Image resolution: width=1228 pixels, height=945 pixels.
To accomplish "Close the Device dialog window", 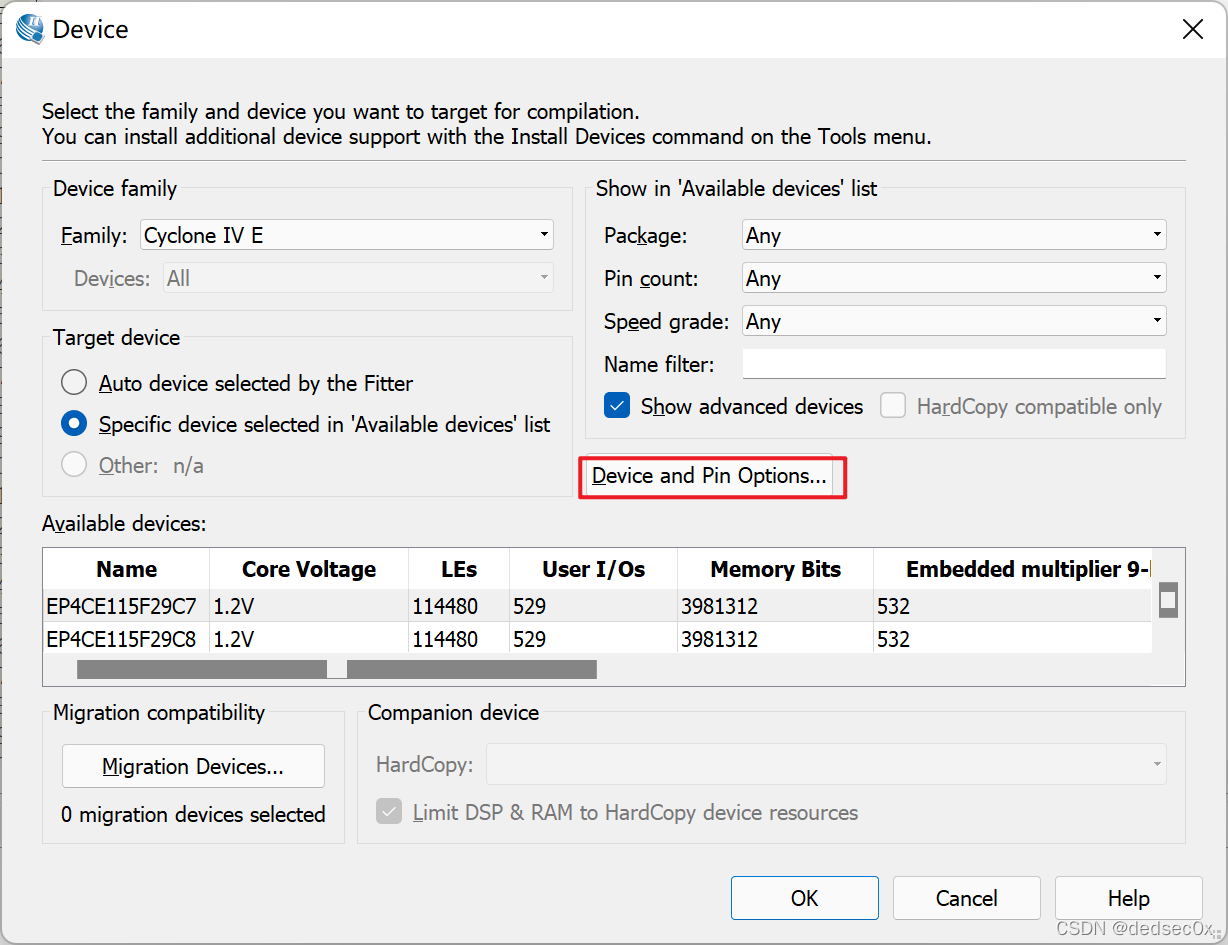I will click(x=1192, y=29).
